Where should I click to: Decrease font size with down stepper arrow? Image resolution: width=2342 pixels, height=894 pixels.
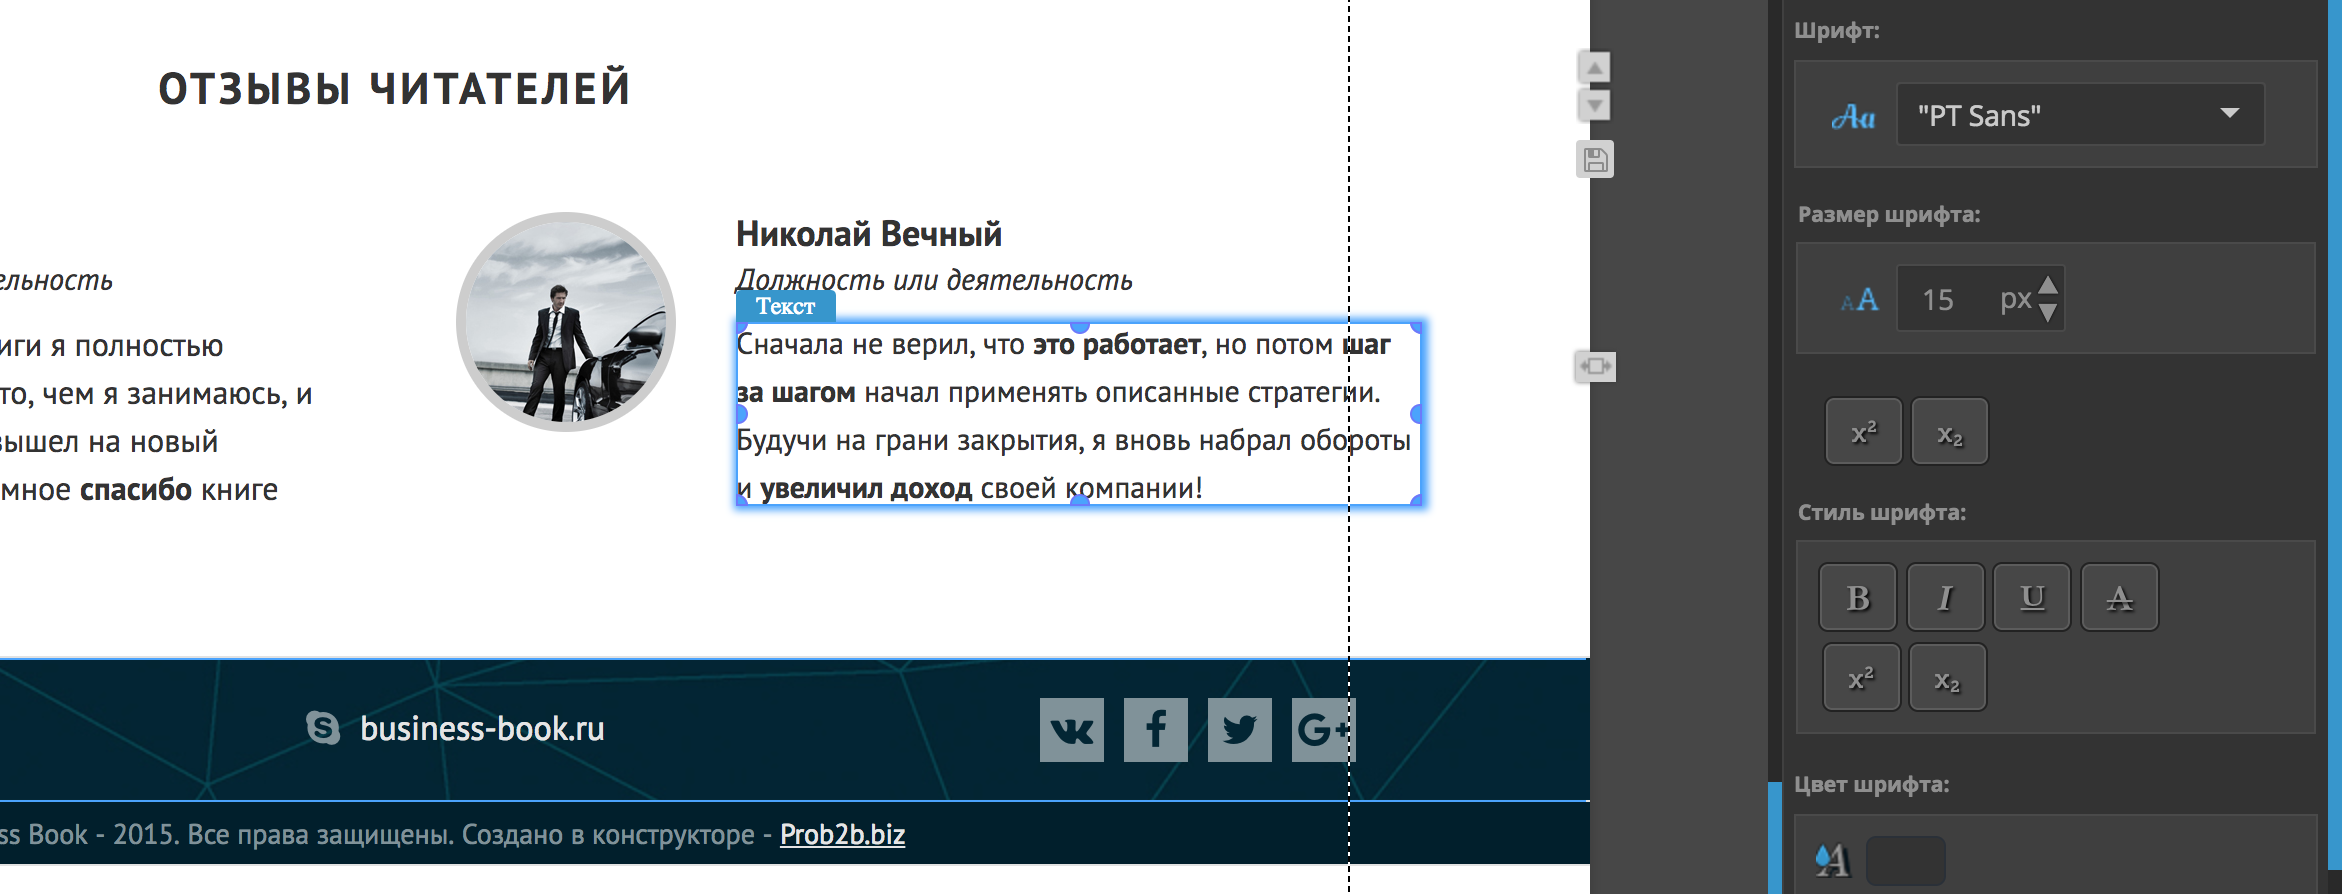(2048, 313)
